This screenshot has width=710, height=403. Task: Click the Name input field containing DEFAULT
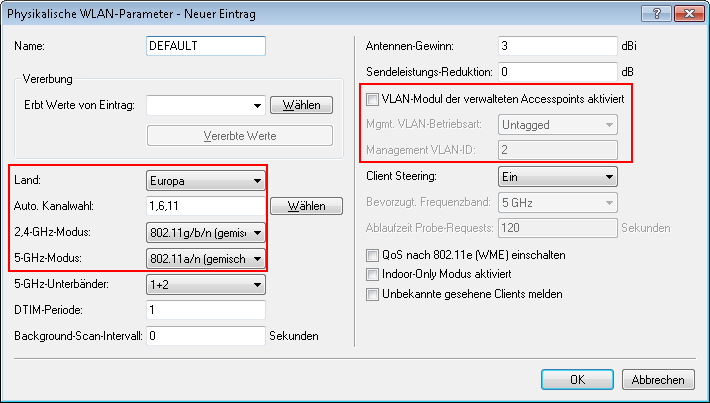205,46
